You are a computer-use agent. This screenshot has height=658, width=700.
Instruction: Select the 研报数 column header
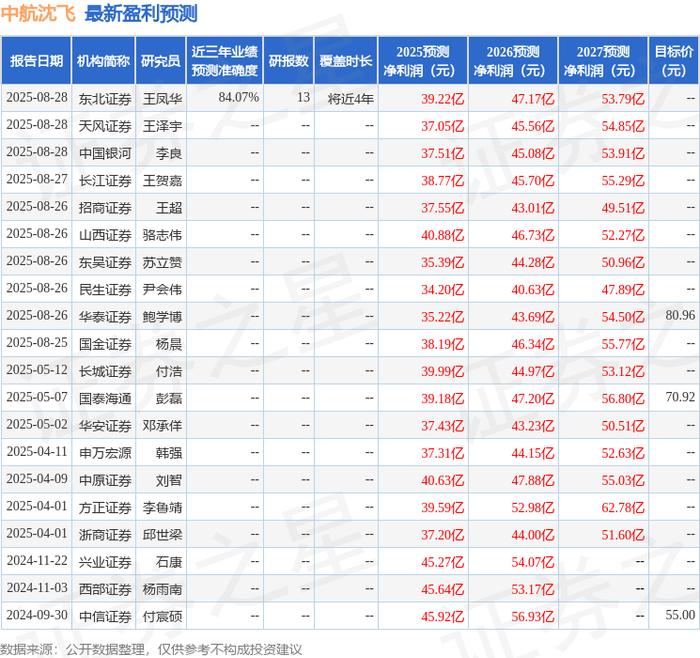pyautogui.click(x=289, y=61)
